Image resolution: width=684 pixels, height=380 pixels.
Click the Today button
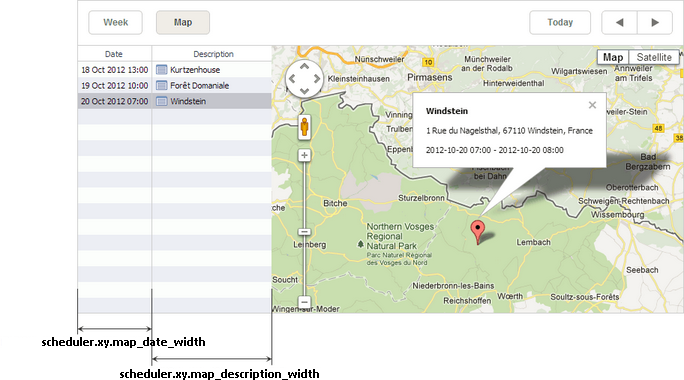pos(560,22)
